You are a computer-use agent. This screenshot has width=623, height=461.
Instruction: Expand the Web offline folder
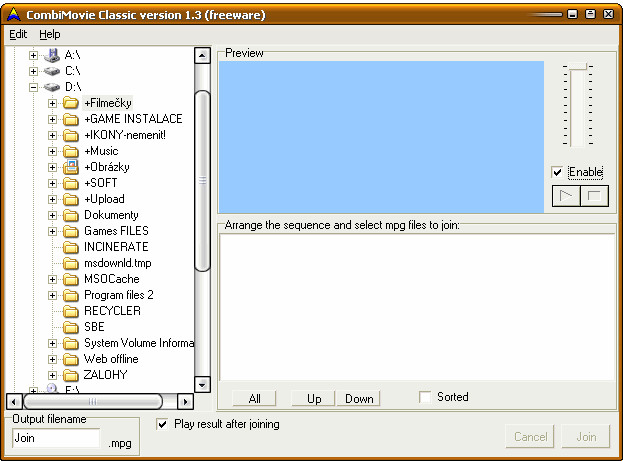pos(52,359)
